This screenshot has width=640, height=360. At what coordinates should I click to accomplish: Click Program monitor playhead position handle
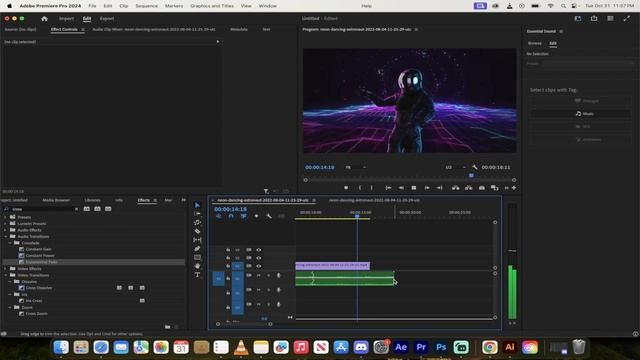[x=471, y=175]
